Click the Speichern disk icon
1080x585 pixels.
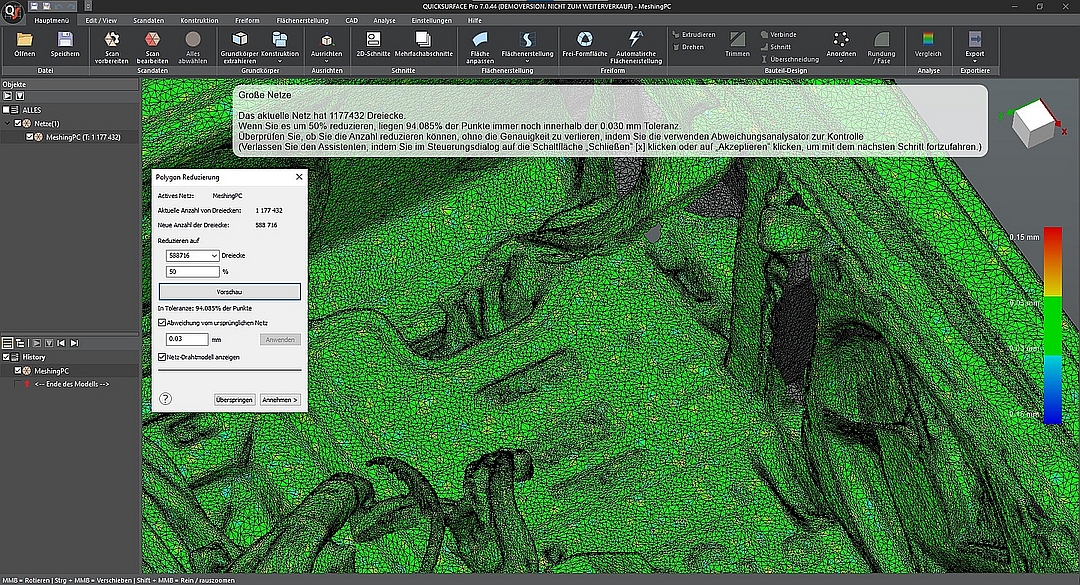click(65, 39)
